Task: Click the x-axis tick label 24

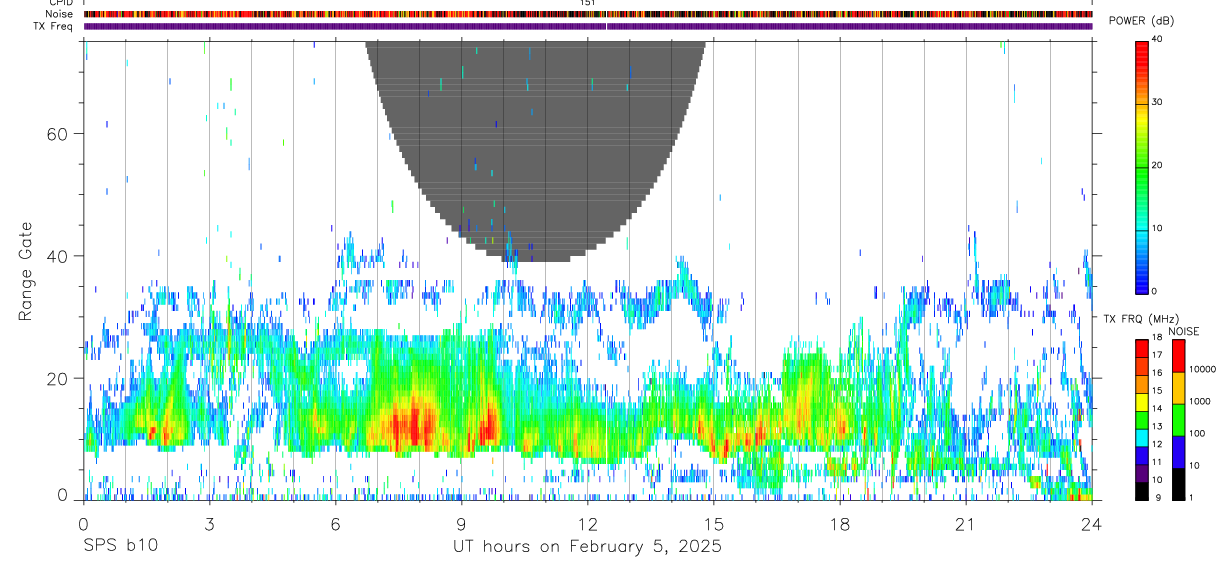Action: pos(1092,524)
